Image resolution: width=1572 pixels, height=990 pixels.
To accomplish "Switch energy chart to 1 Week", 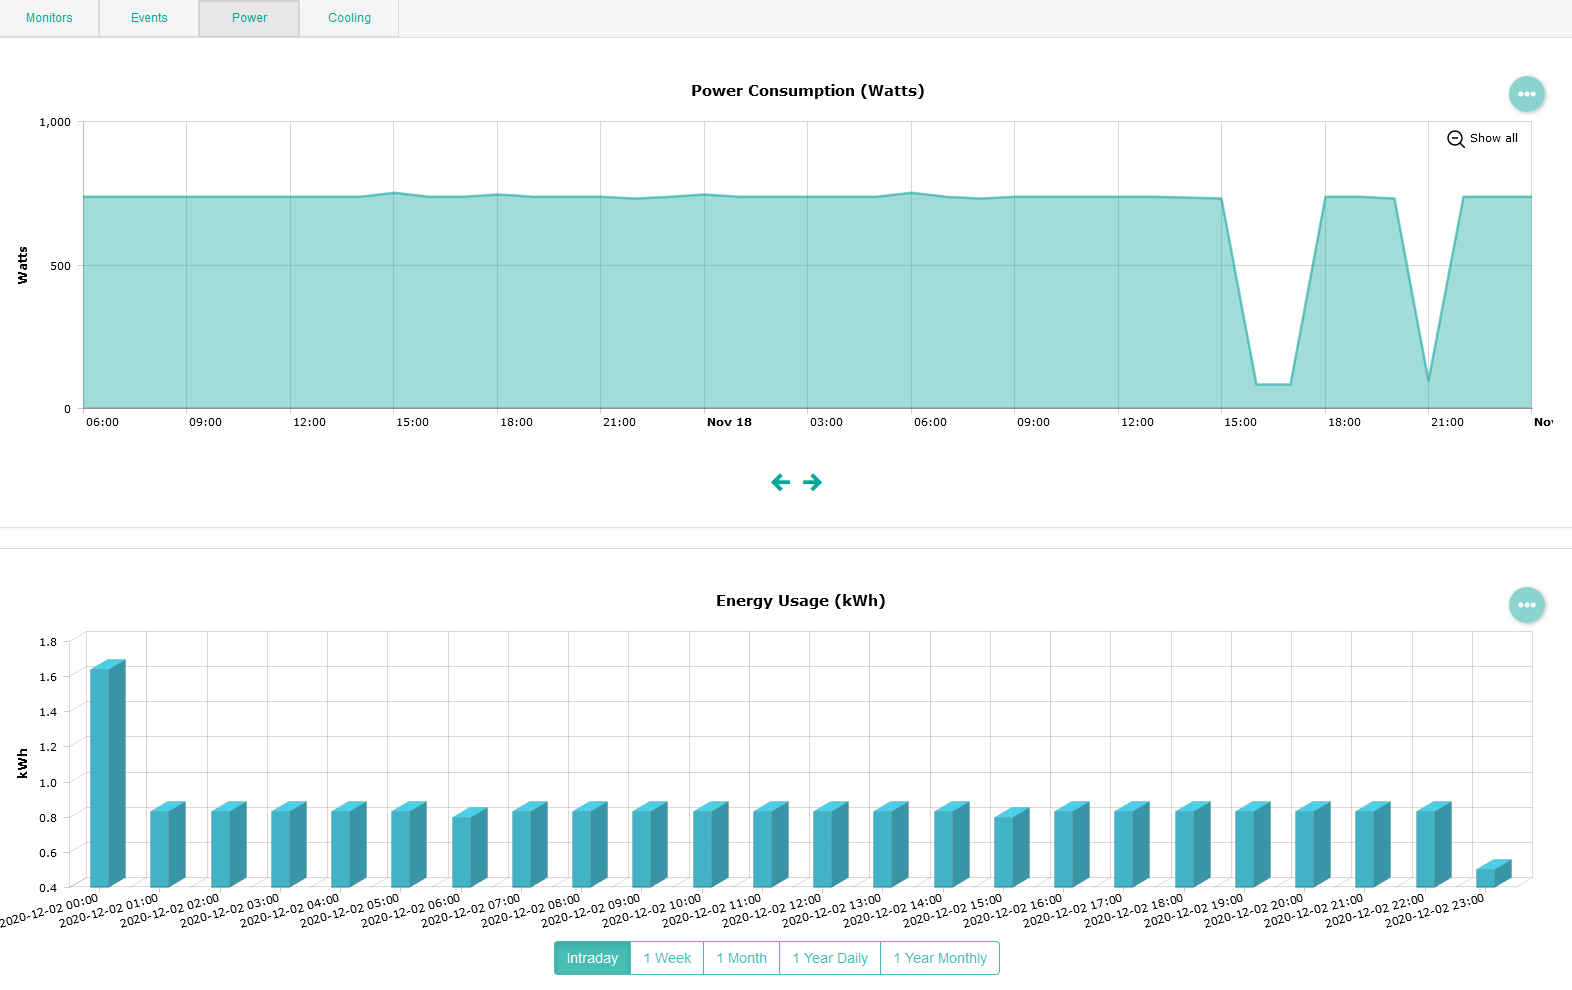I will point(667,958).
